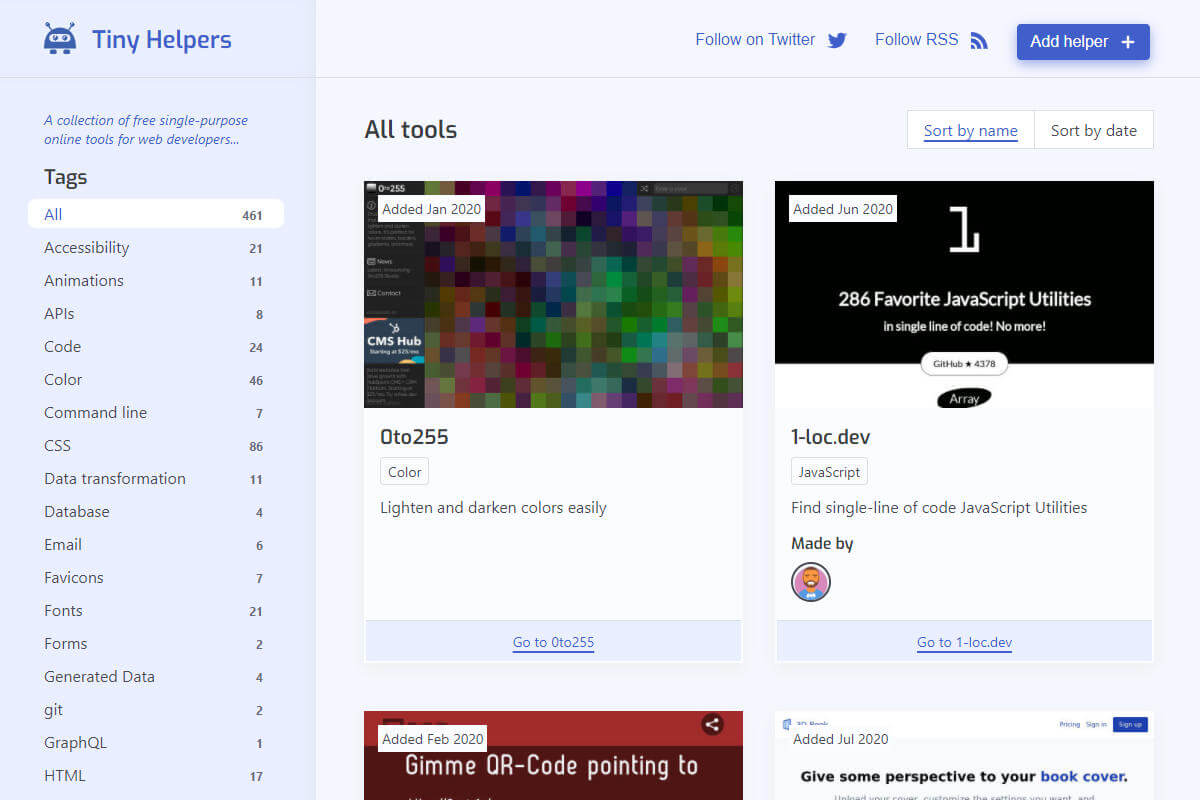Open the Gimme QR-Code thumbnail

[553, 755]
